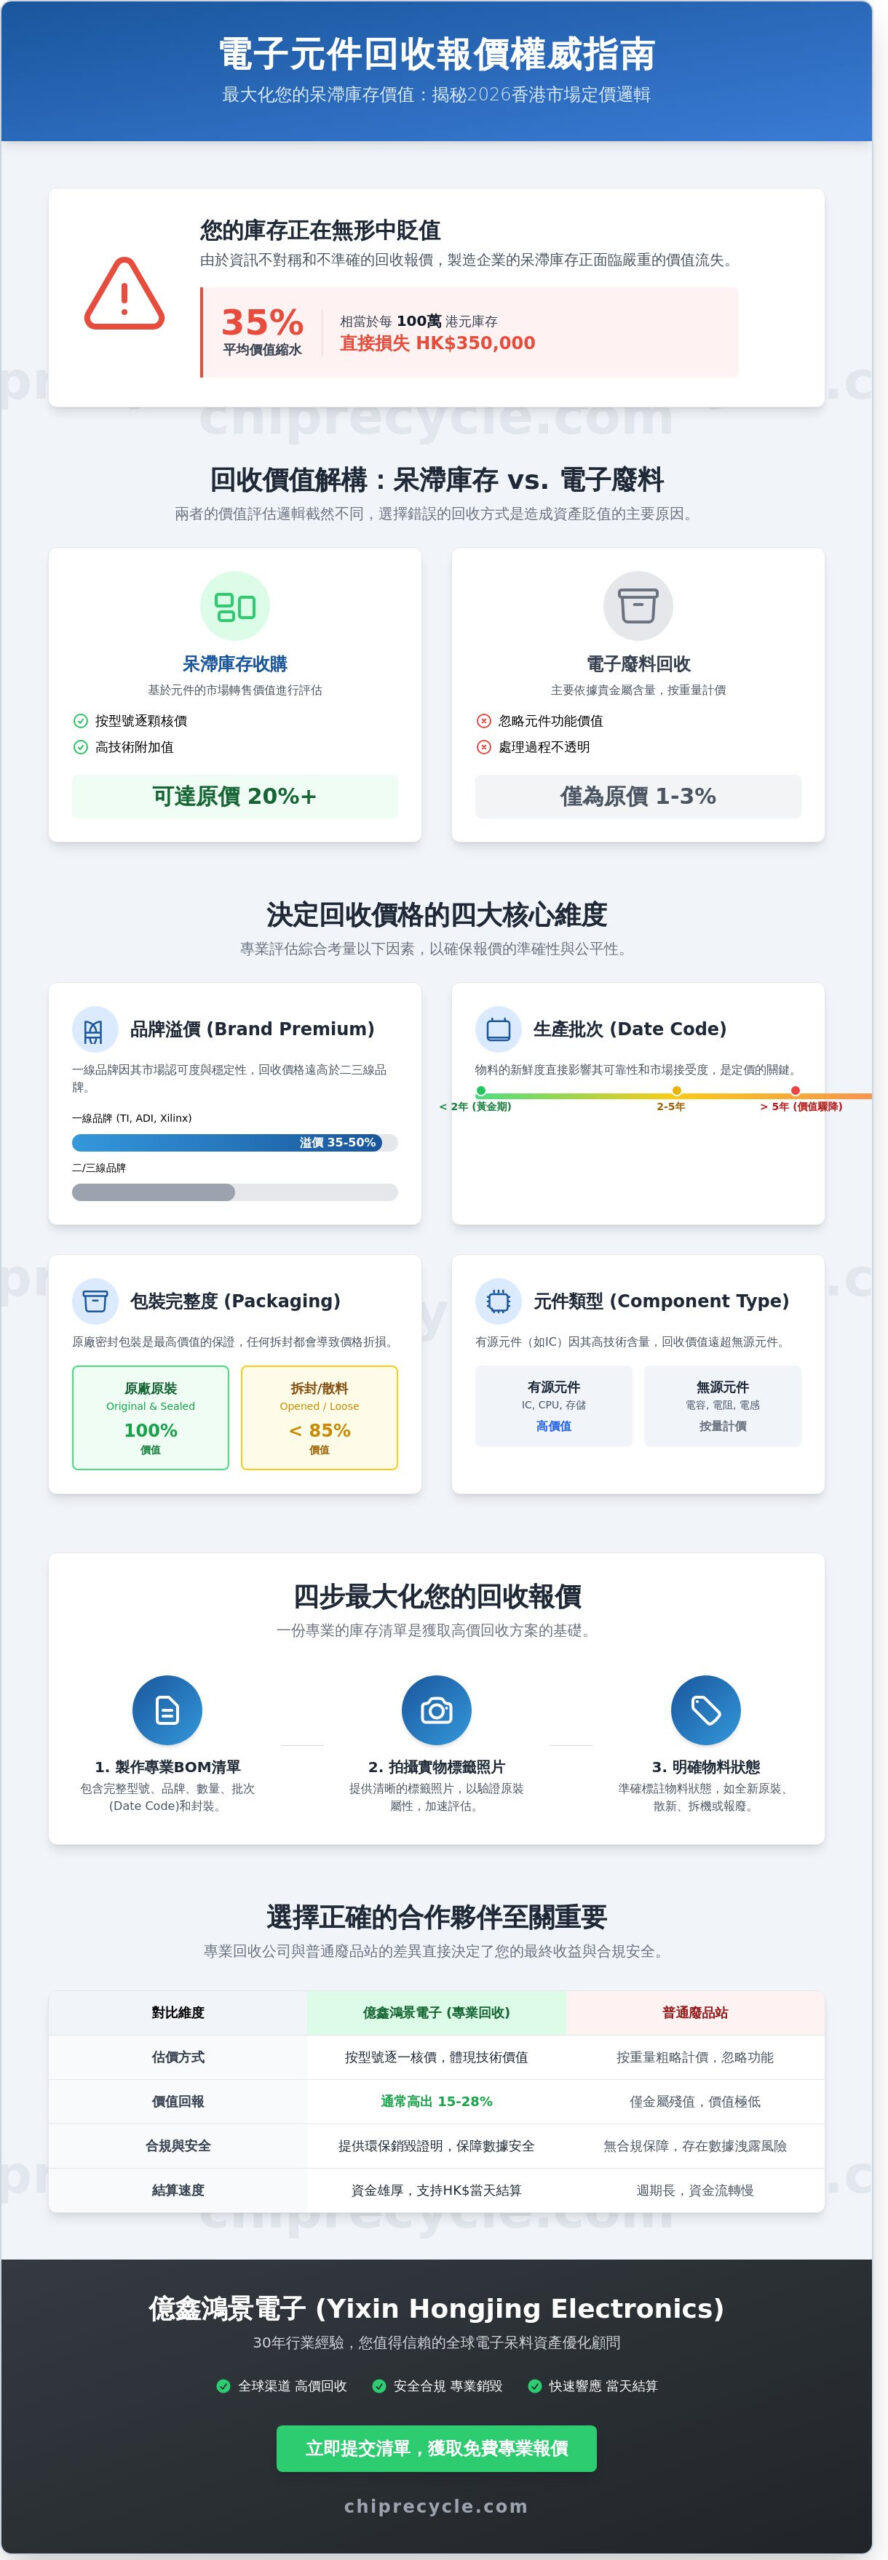This screenshot has width=888, height=2560.
Task: Open the chiprecycle.com footer link
Action: pyautogui.click(x=436, y=2506)
